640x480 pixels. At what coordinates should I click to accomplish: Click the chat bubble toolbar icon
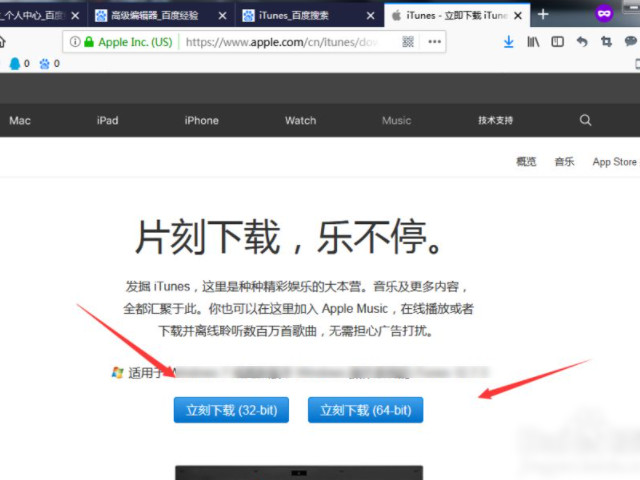click(631, 42)
